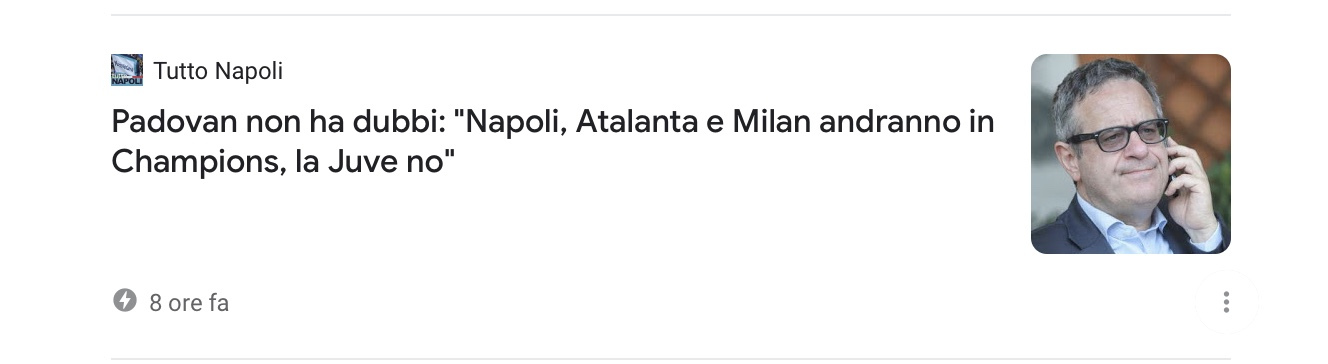Viewport: 1328px width, 364px height.
Task: Open the three-dot more options menu
Action: (x=1226, y=302)
